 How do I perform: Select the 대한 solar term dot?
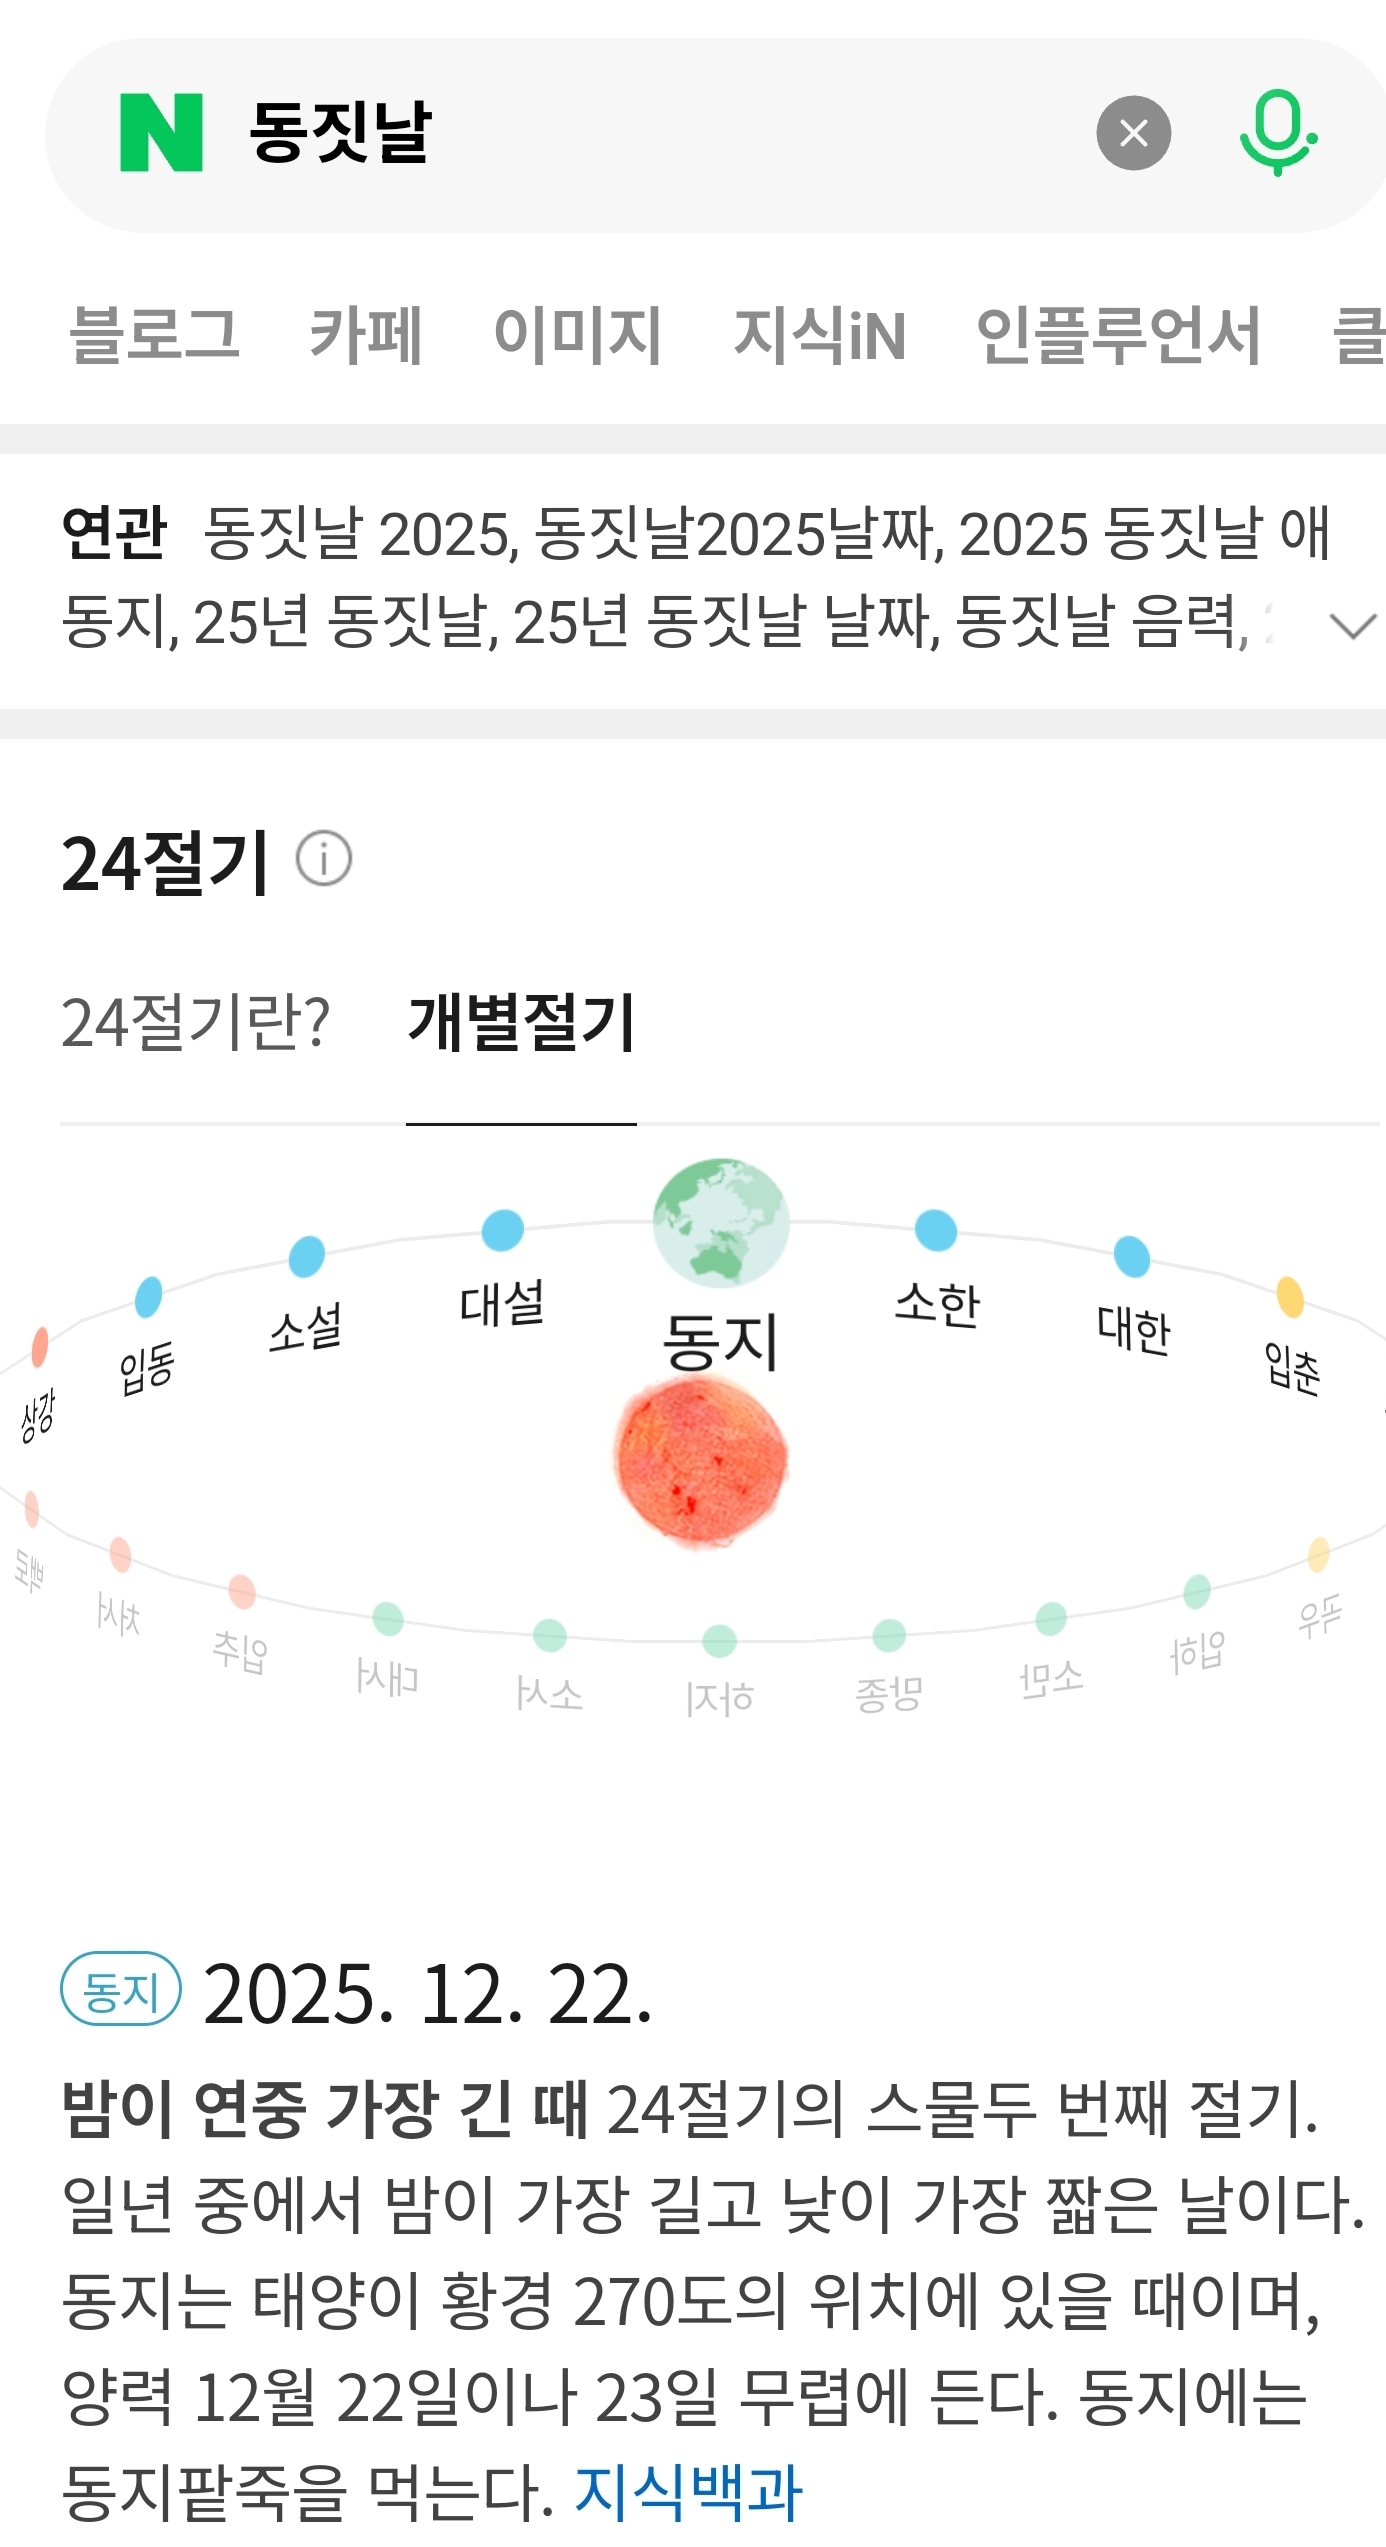1132,1257
